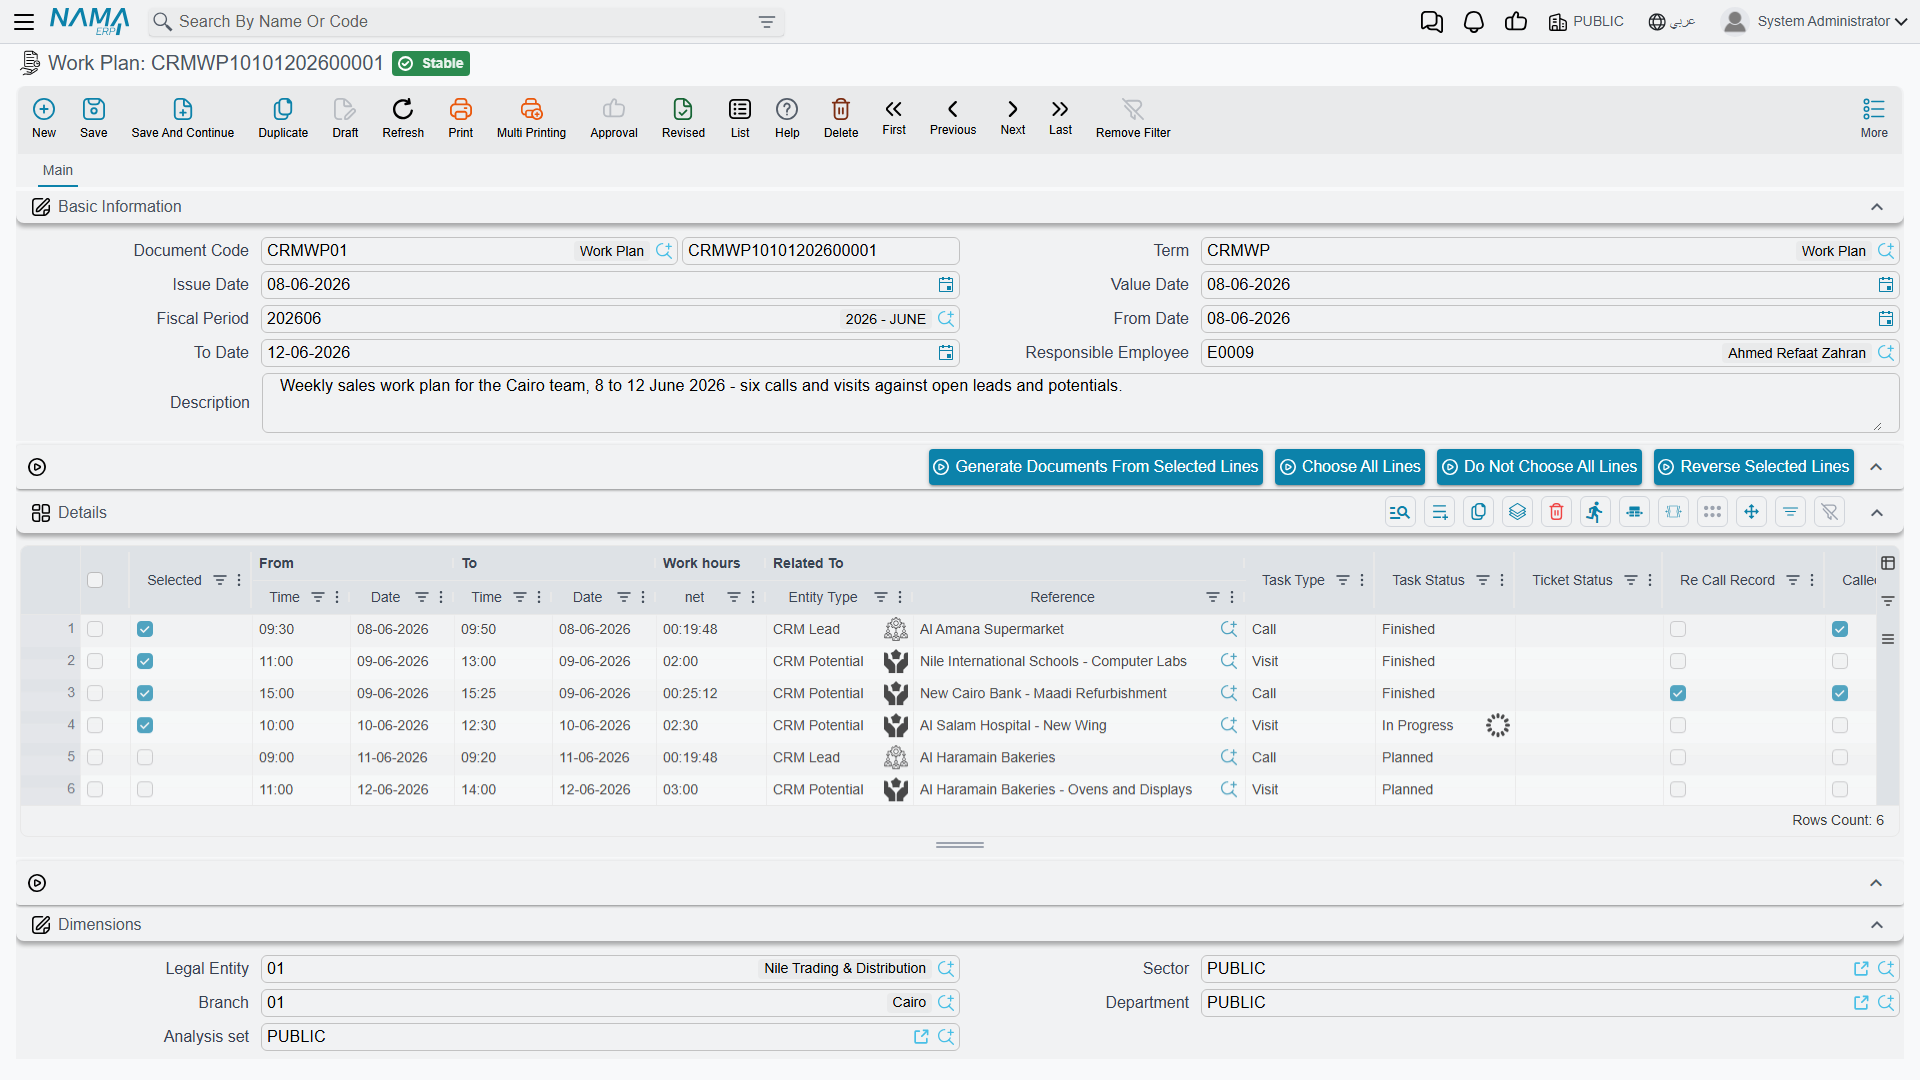Open the grid column chooser icon
Viewport: 1920px width, 1080px height.
(1888, 563)
